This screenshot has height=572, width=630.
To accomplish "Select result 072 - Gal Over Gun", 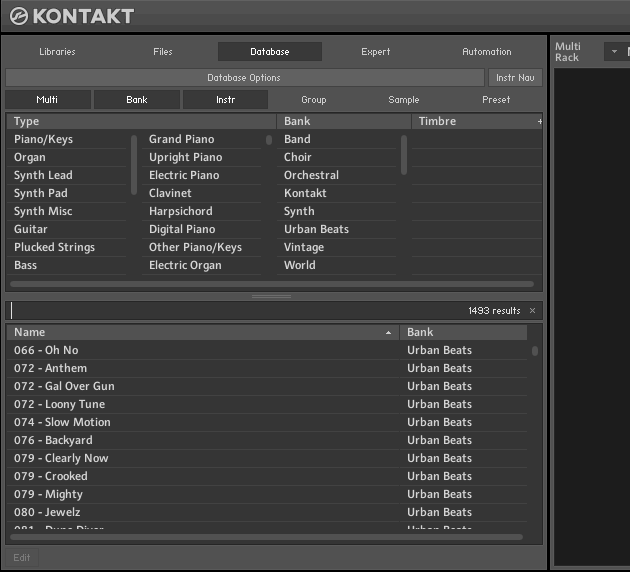I will (x=267, y=386).
